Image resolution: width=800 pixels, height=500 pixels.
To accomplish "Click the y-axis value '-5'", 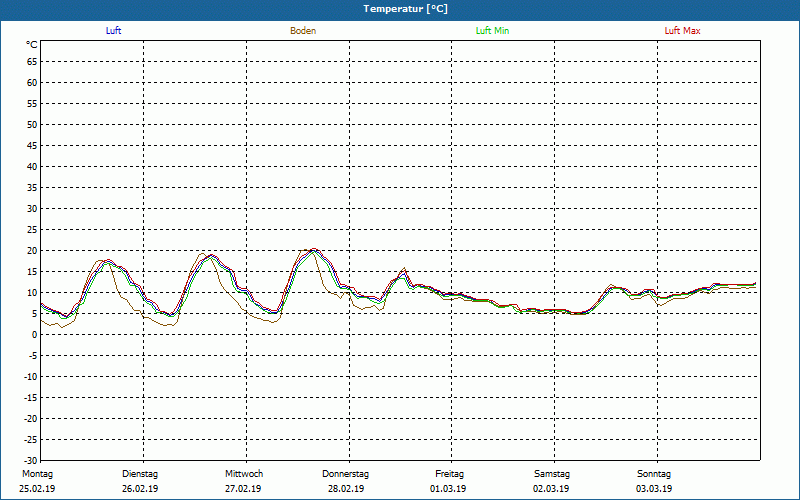I will [33, 356].
